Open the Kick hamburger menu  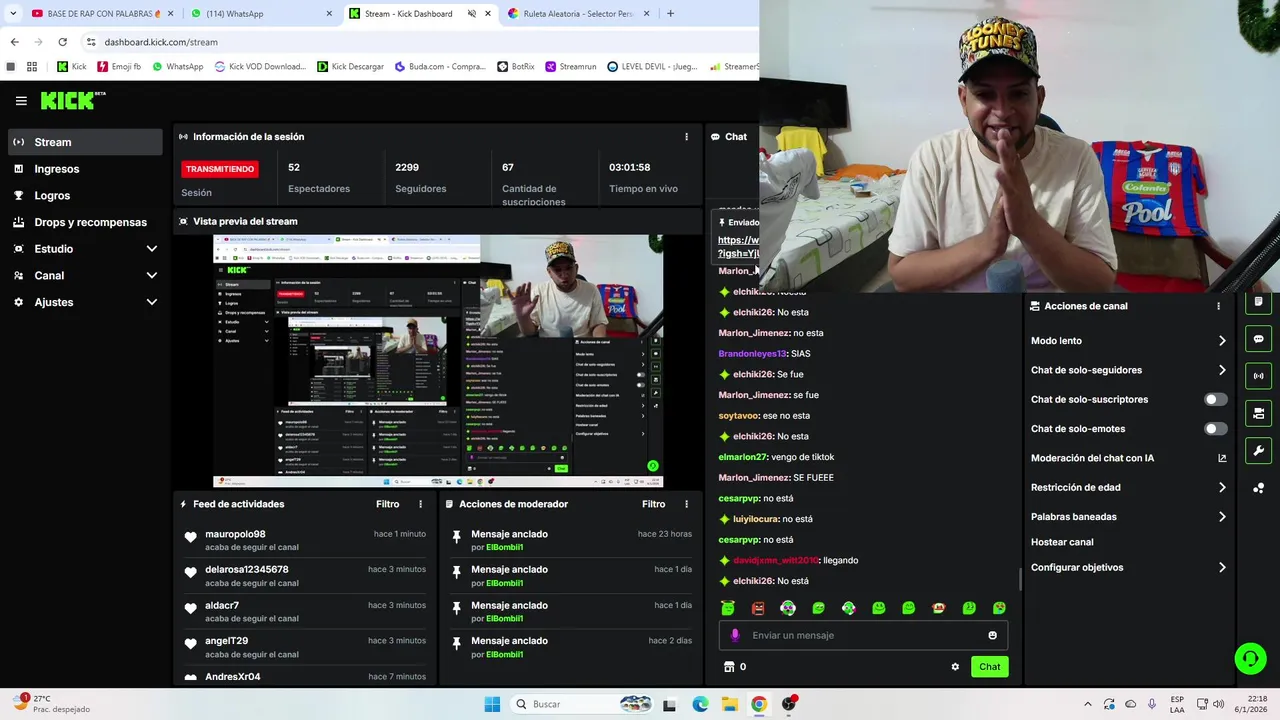coord(21,101)
